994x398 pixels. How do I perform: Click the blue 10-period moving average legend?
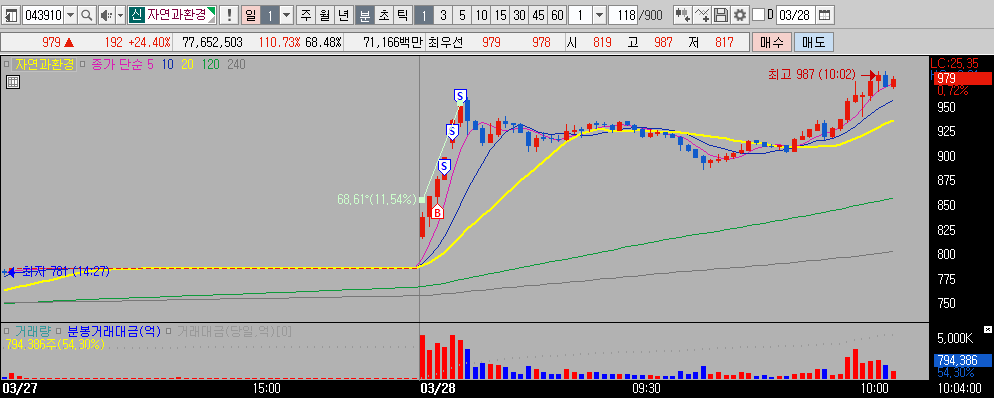pos(168,64)
